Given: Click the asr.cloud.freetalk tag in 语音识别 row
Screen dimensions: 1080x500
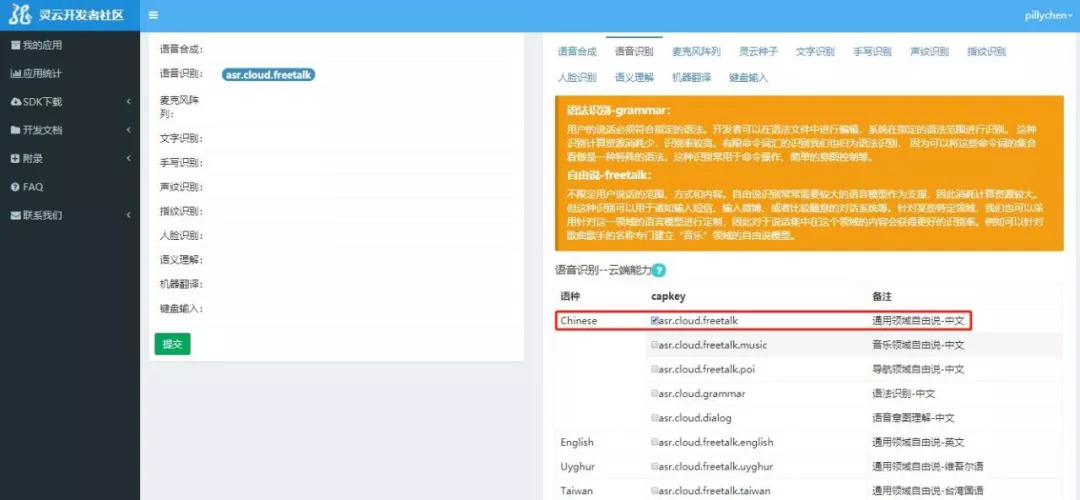Looking at the screenshot, I should point(269,75).
